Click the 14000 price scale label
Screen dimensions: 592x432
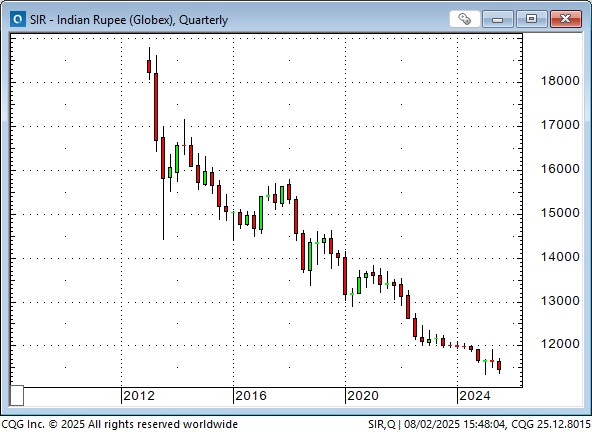point(560,257)
